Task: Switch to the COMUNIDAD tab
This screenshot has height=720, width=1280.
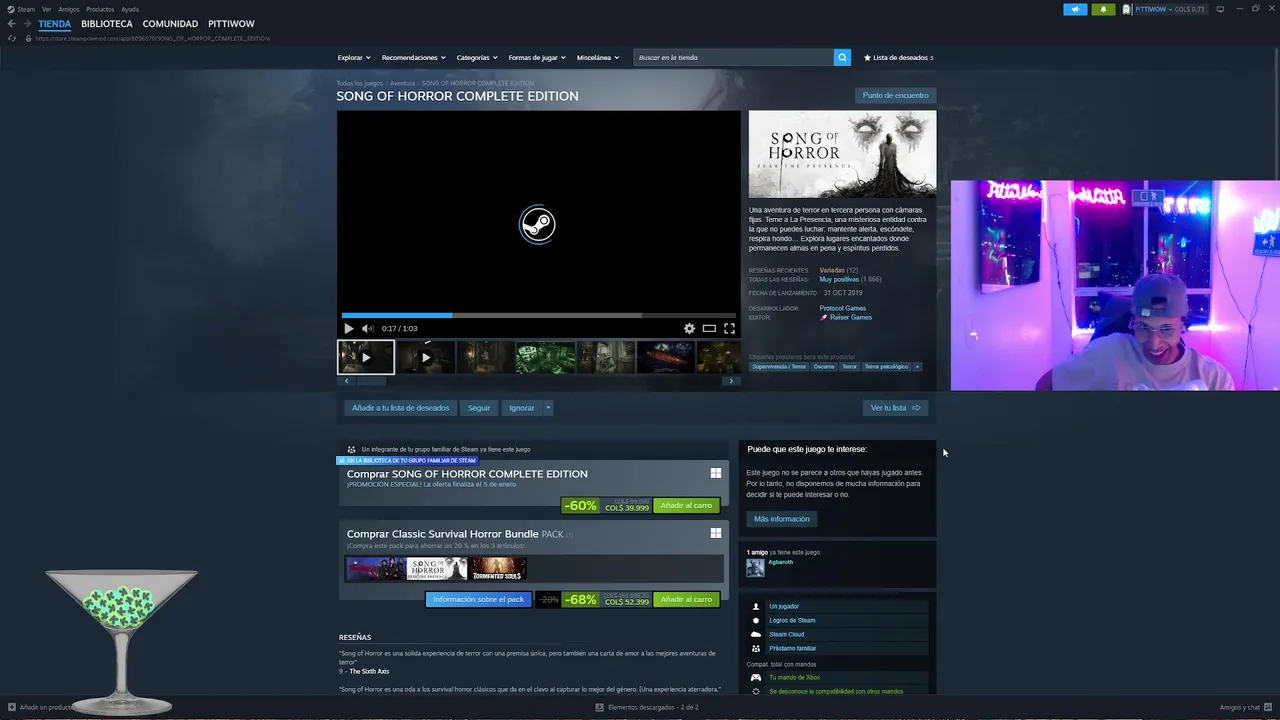Action: pos(170,24)
